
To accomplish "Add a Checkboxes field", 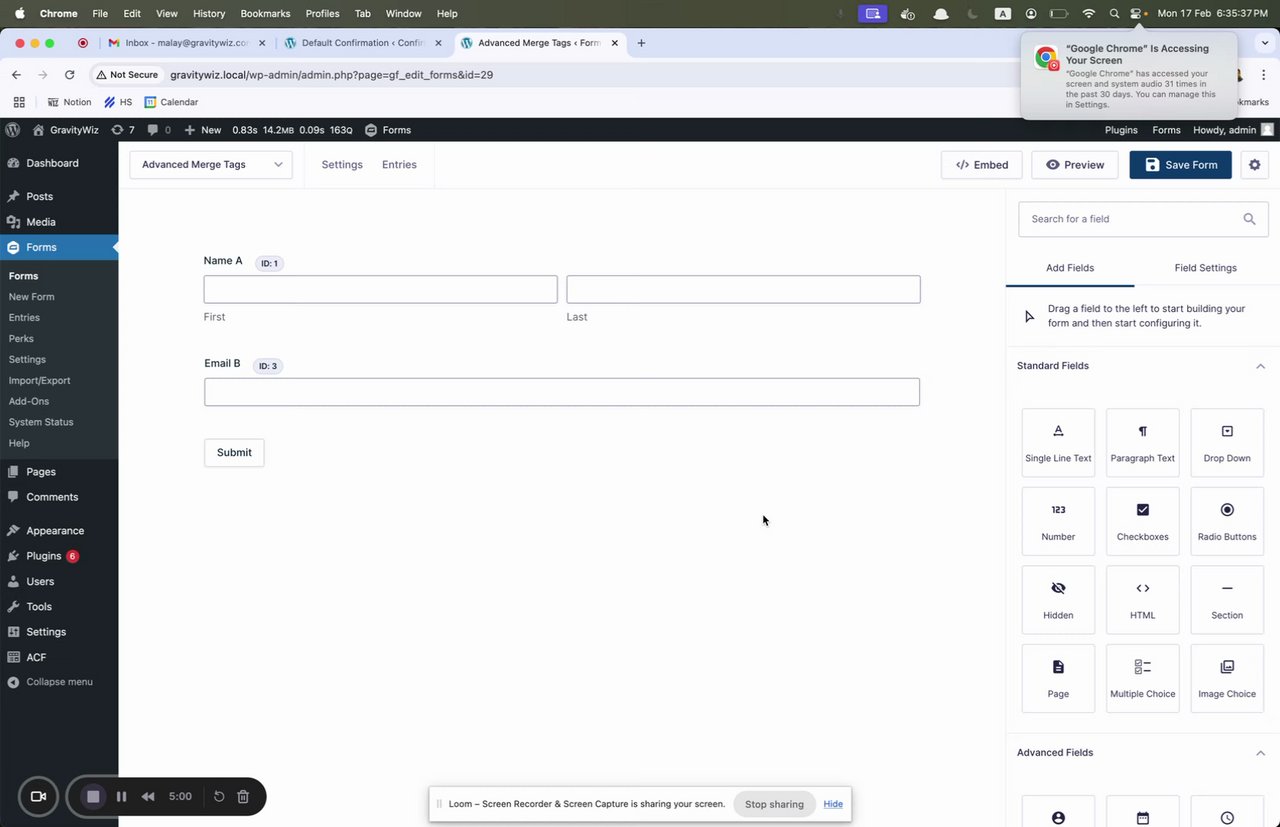I will tap(1142, 521).
